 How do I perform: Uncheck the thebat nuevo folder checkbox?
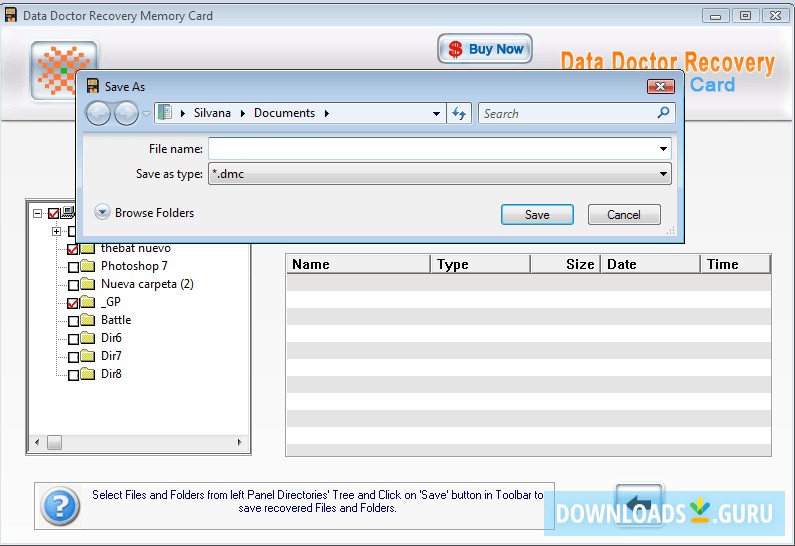73,249
